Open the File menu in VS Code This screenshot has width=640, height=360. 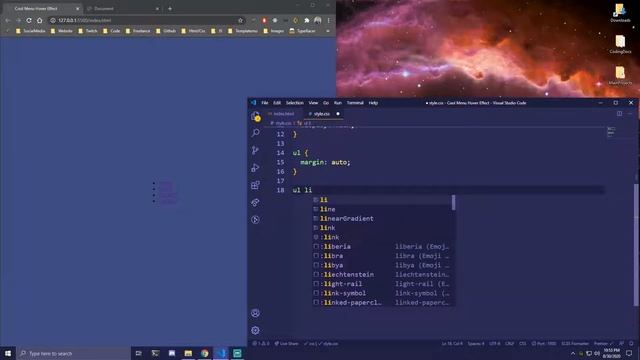265,103
